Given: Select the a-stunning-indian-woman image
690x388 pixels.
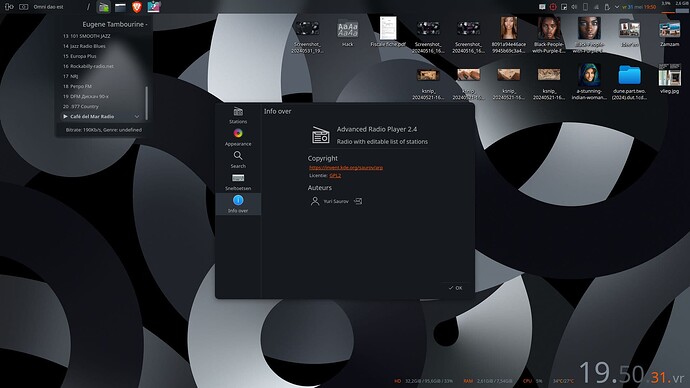Looking at the screenshot, I should pyautogui.click(x=589, y=82).
